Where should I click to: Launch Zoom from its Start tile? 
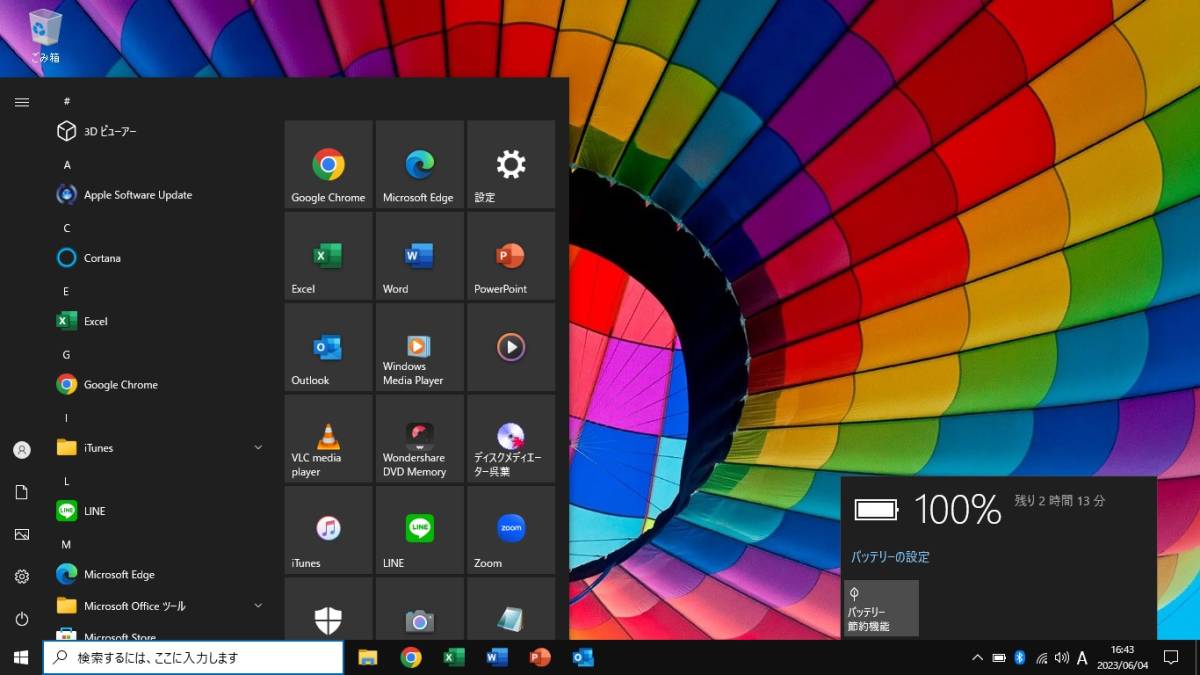point(511,531)
